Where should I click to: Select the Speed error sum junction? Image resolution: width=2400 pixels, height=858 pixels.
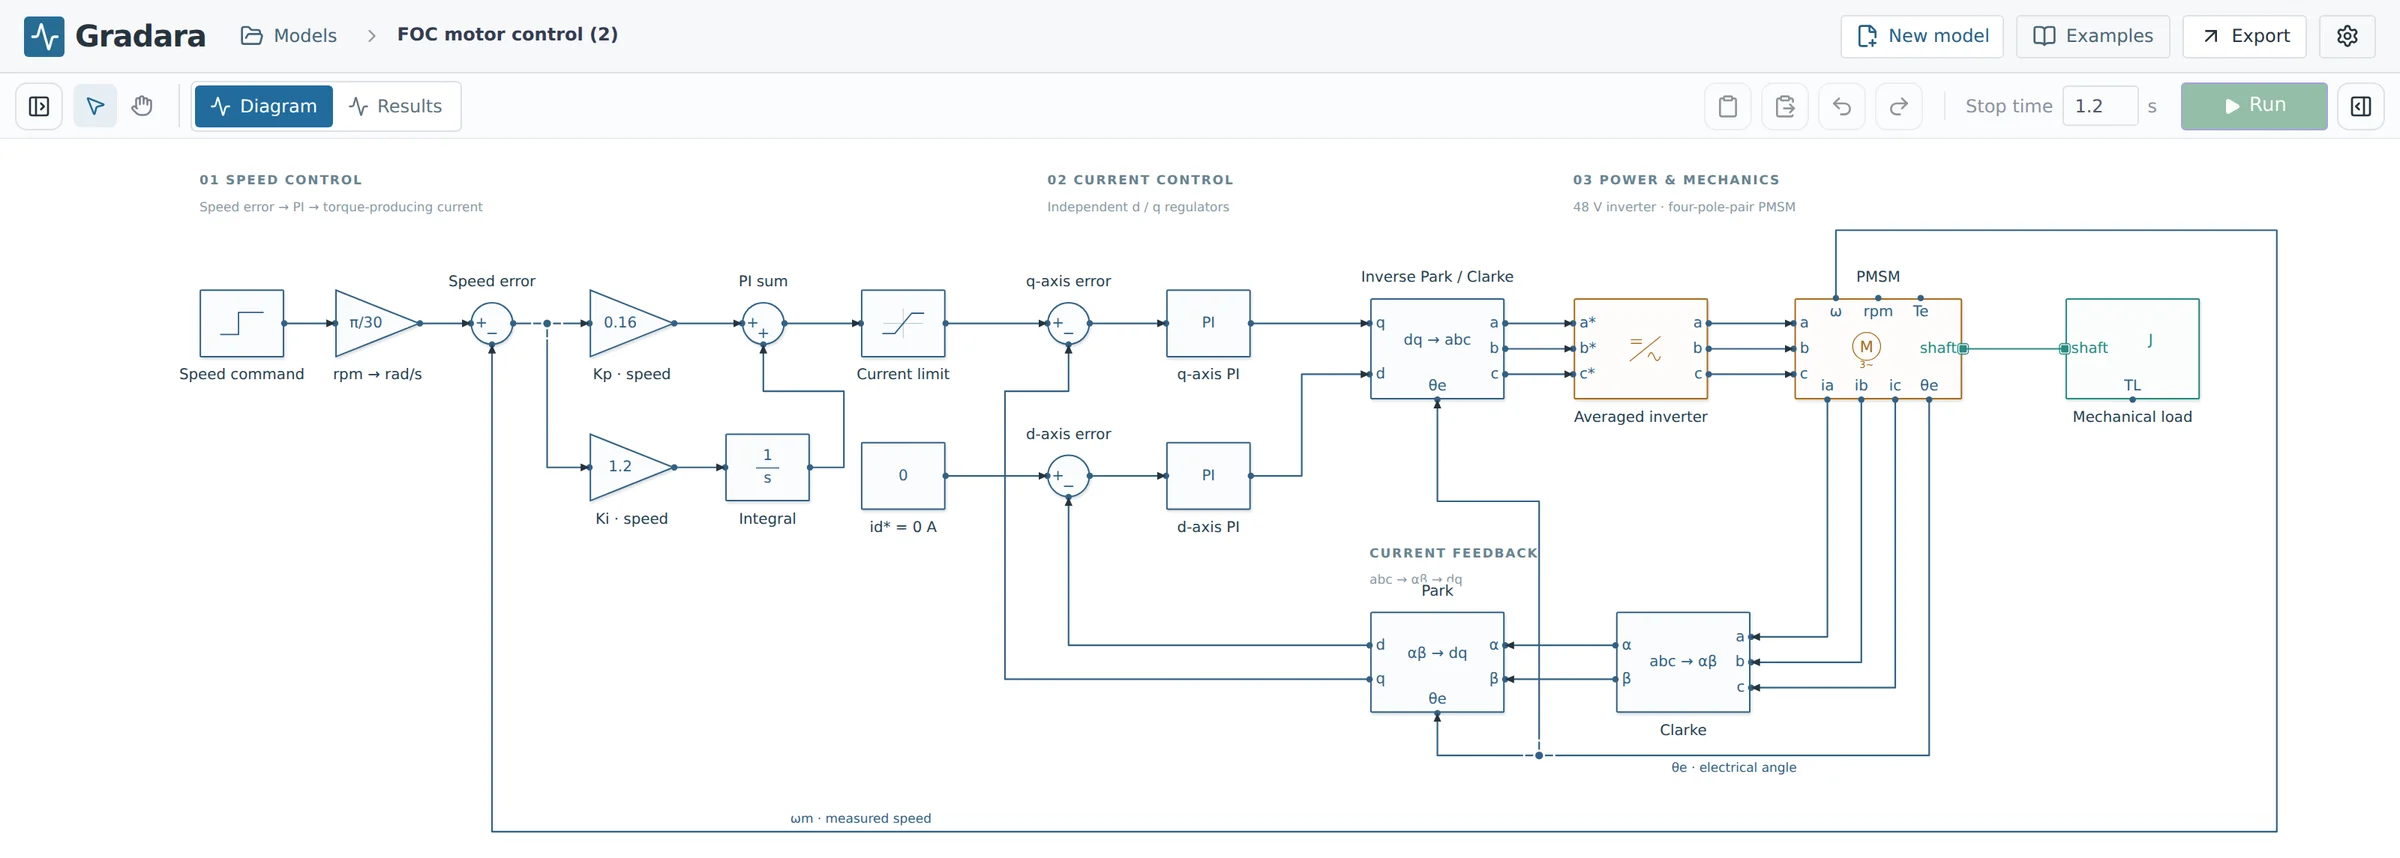point(492,323)
